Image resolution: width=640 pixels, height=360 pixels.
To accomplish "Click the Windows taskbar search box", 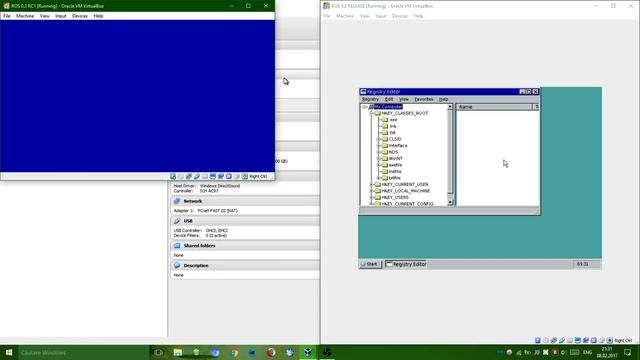I will click(84, 352).
